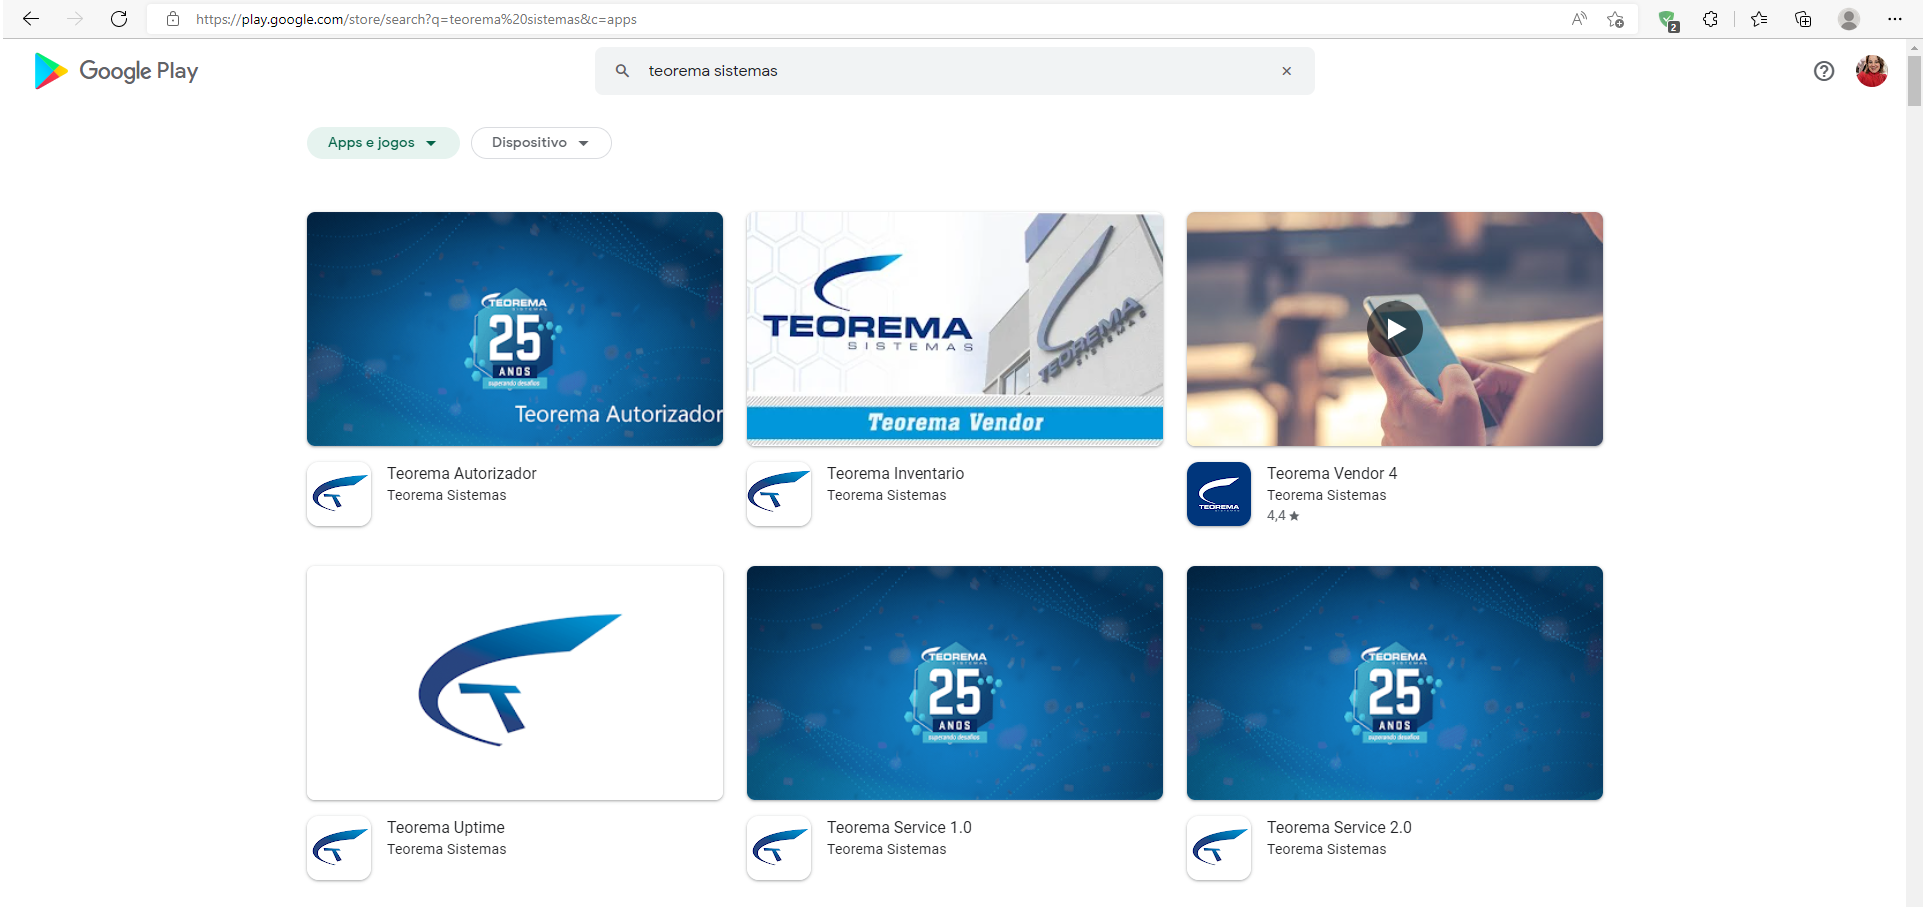Screen dimensions: 1924x907
Task: Click Teorema Autorizador app icon
Action: [x=339, y=494]
